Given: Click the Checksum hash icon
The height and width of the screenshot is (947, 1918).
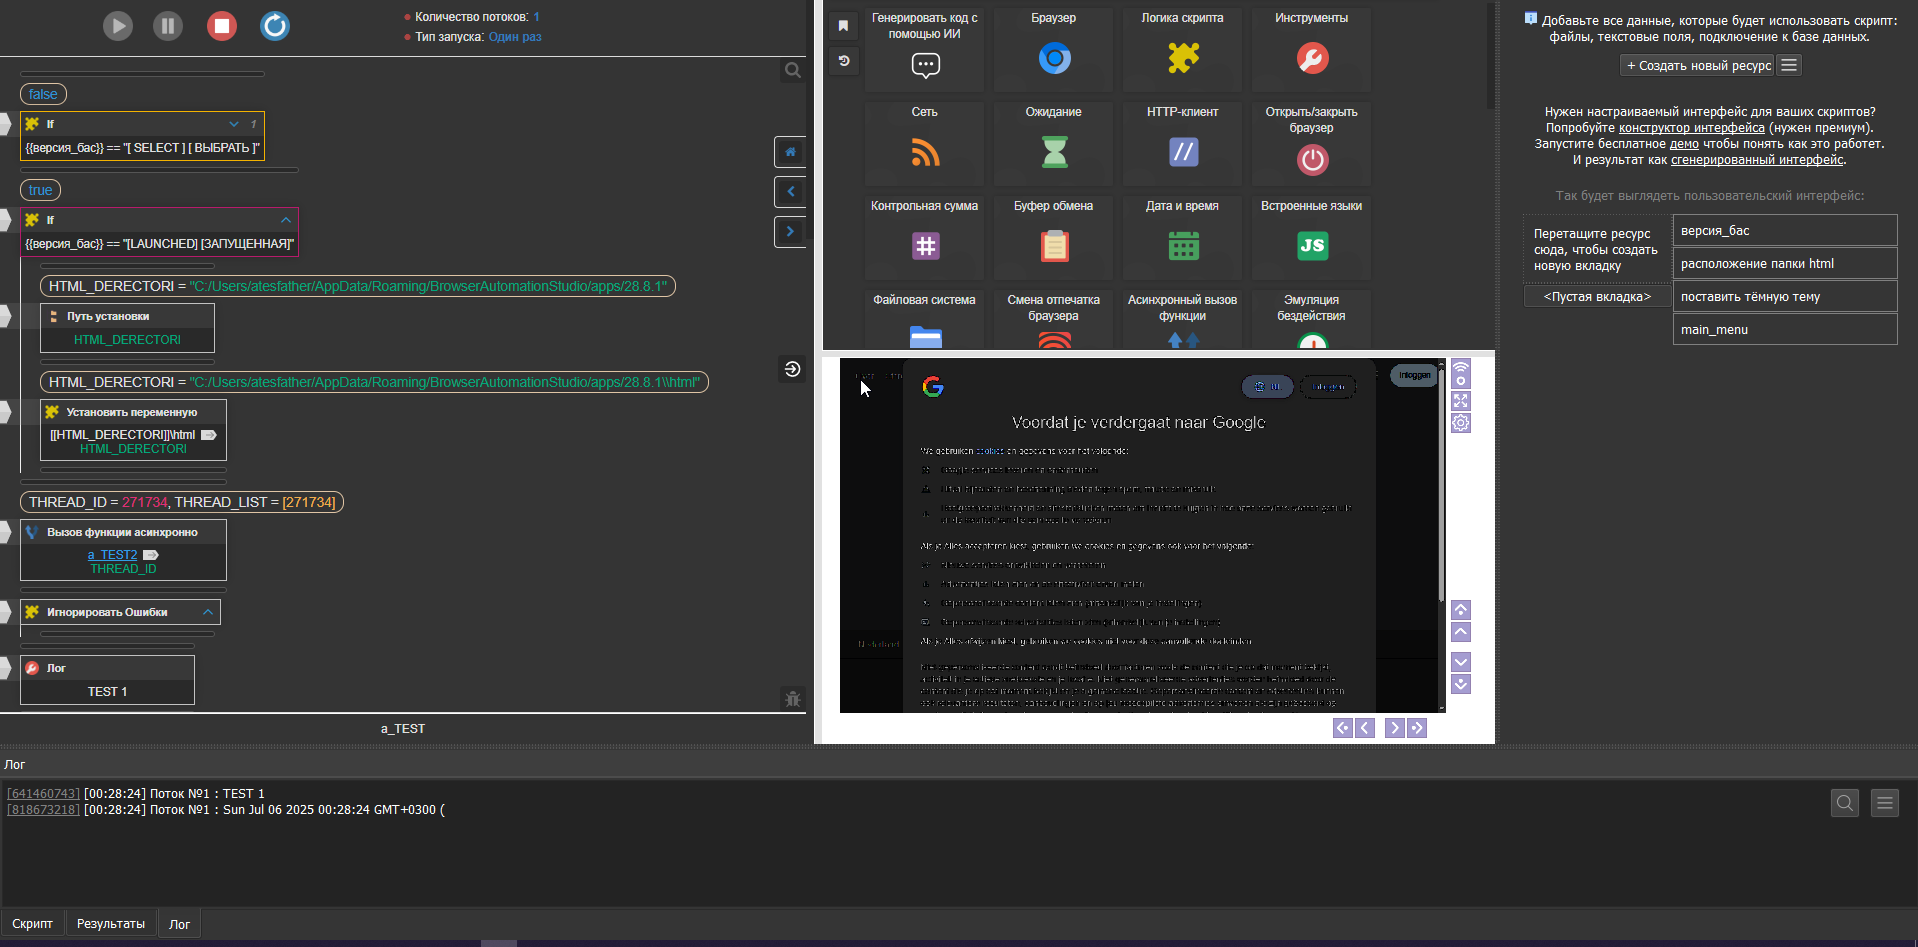Looking at the screenshot, I should click(925, 246).
